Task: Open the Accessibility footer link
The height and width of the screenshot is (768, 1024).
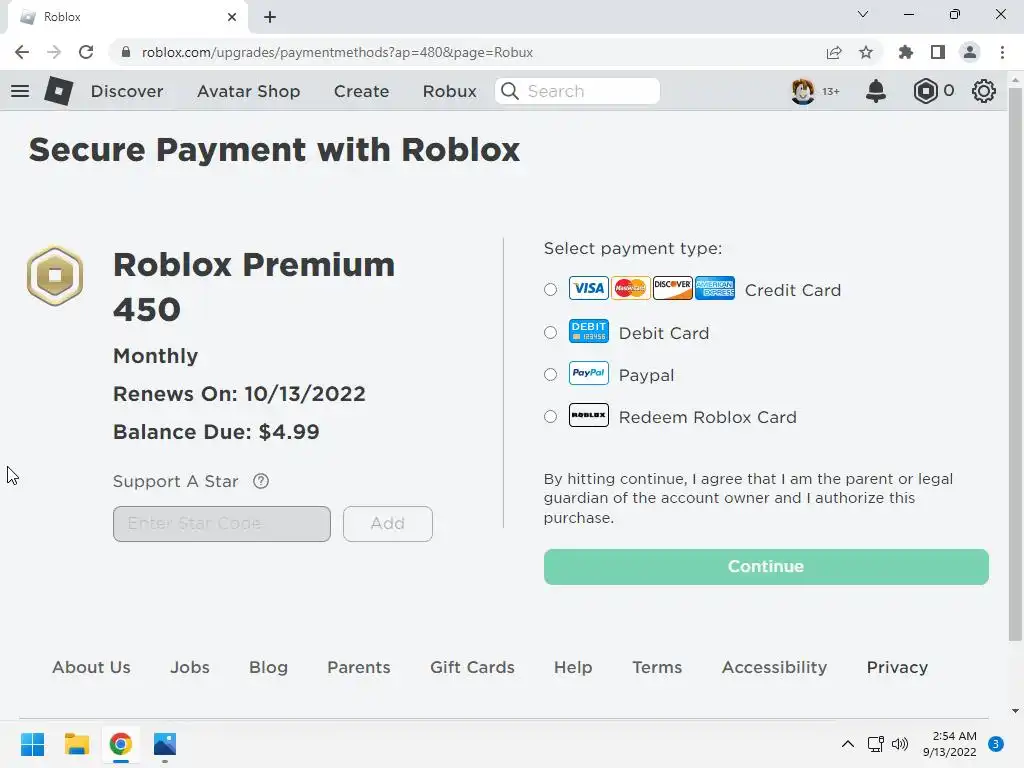Action: pos(774,667)
